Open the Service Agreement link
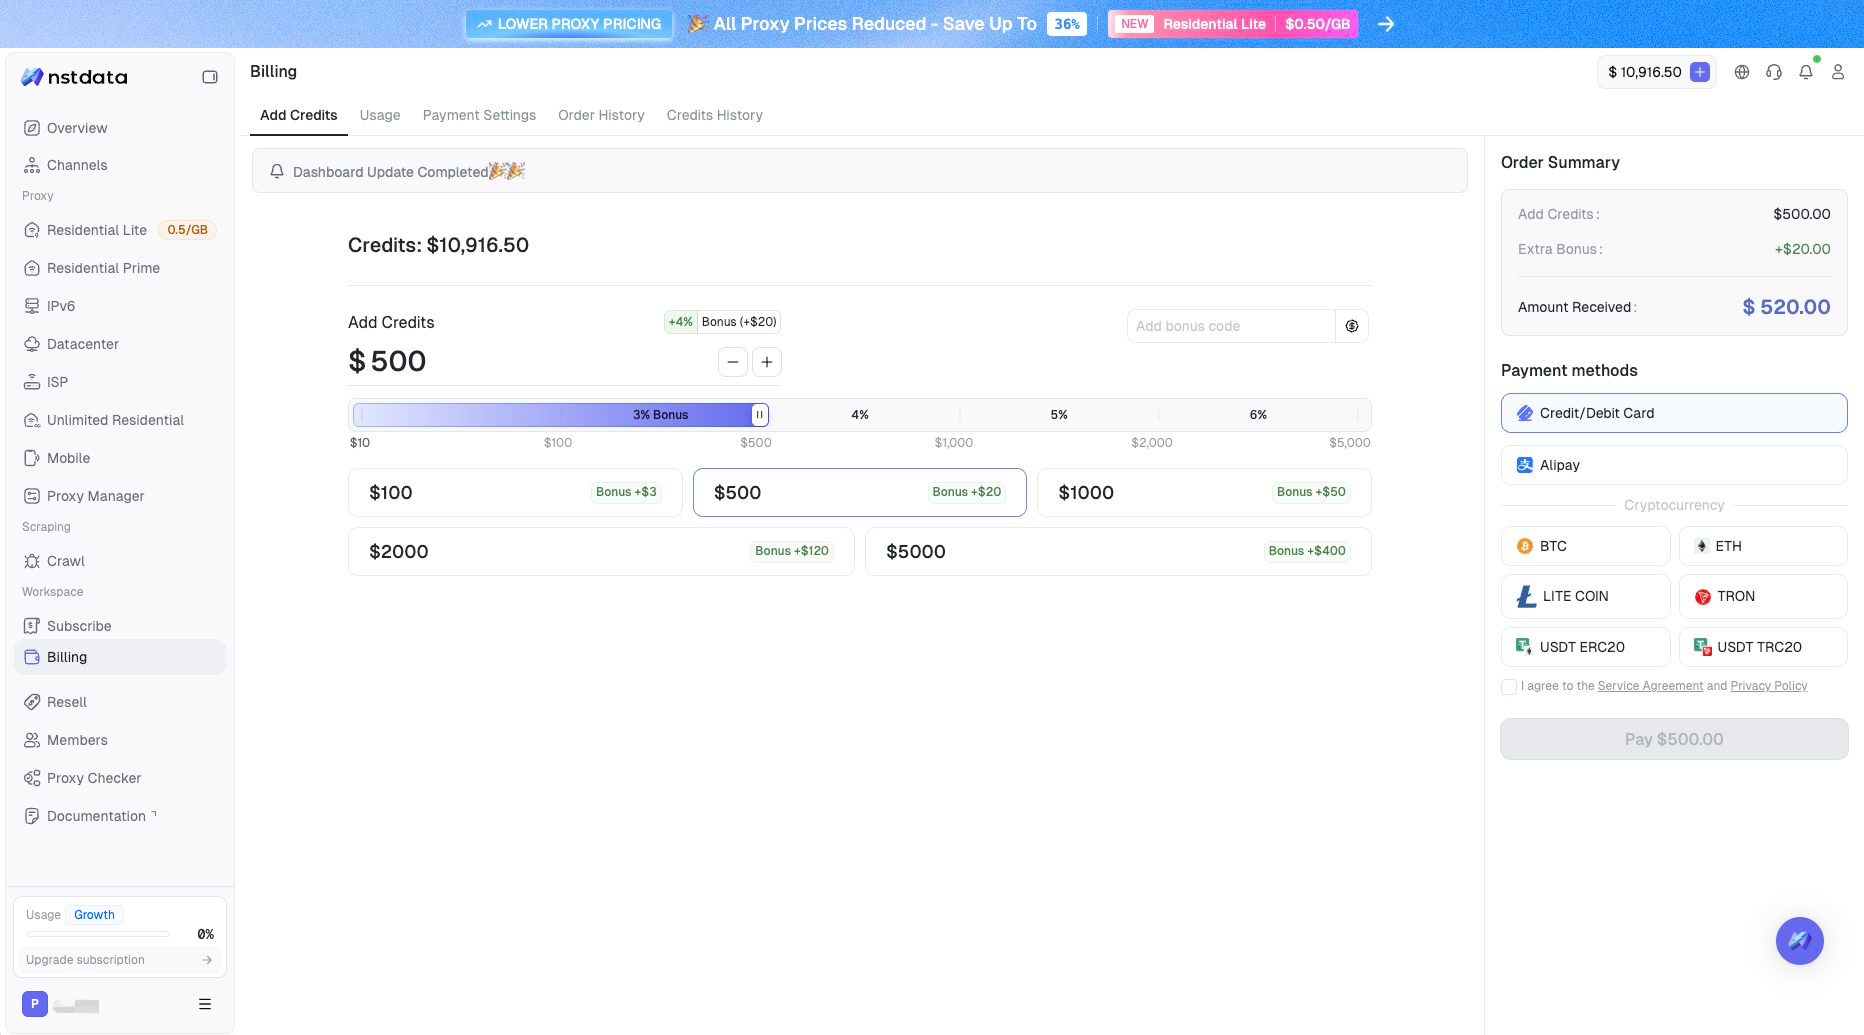Image resolution: width=1864 pixels, height=1035 pixels. click(1650, 686)
